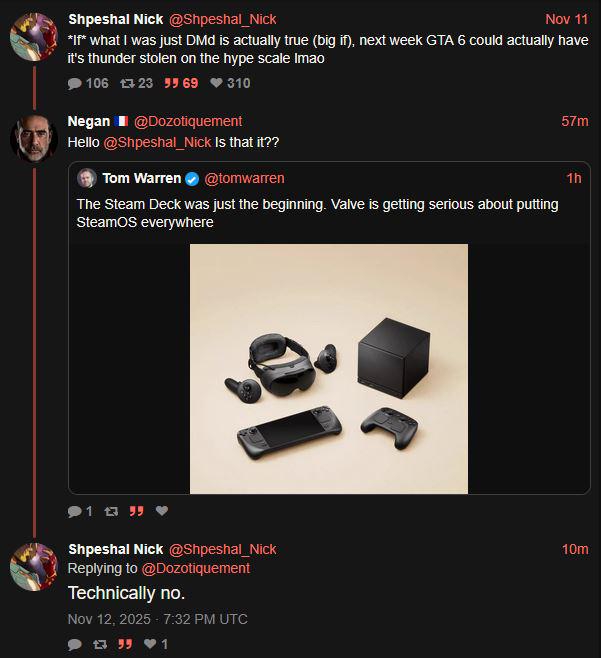601x658 pixels.
Task: Open the @tomwarren profile link
Action: pyautogui.click(x=244, y=178)
